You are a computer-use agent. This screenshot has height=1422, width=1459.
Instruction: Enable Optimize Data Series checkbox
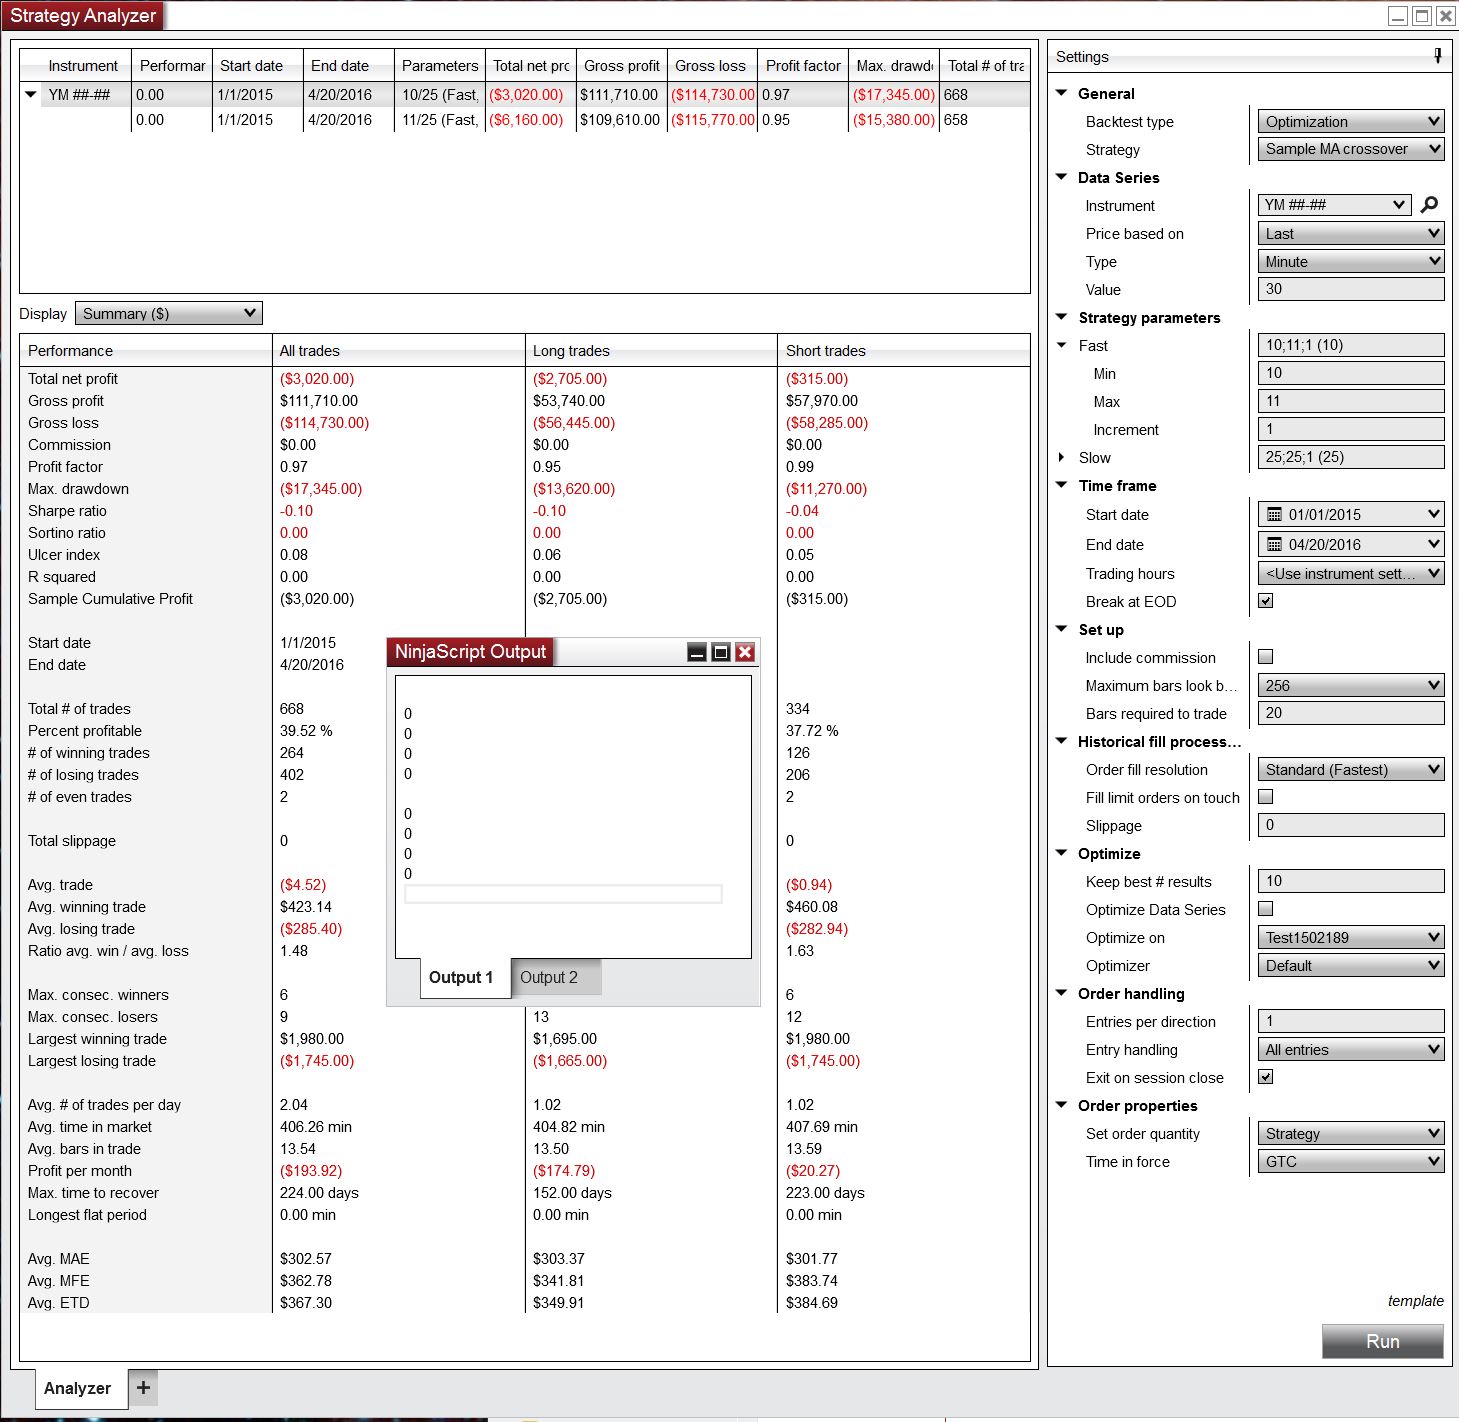[x=1266, y=909]
